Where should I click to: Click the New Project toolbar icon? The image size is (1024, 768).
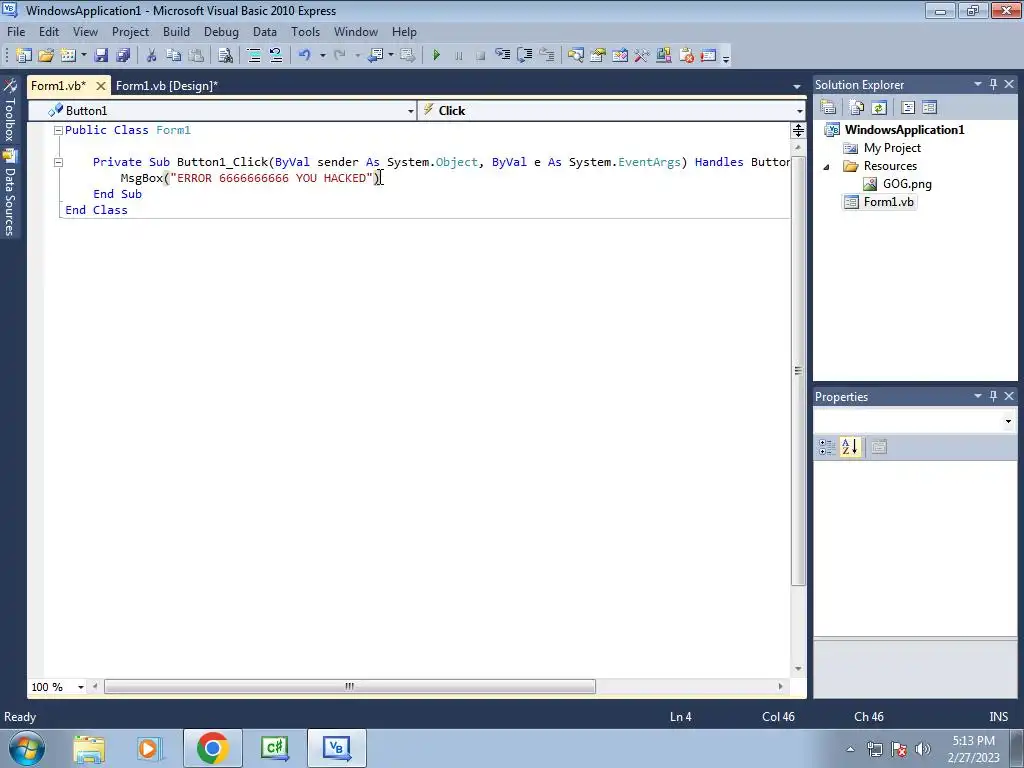pos(24,56)
